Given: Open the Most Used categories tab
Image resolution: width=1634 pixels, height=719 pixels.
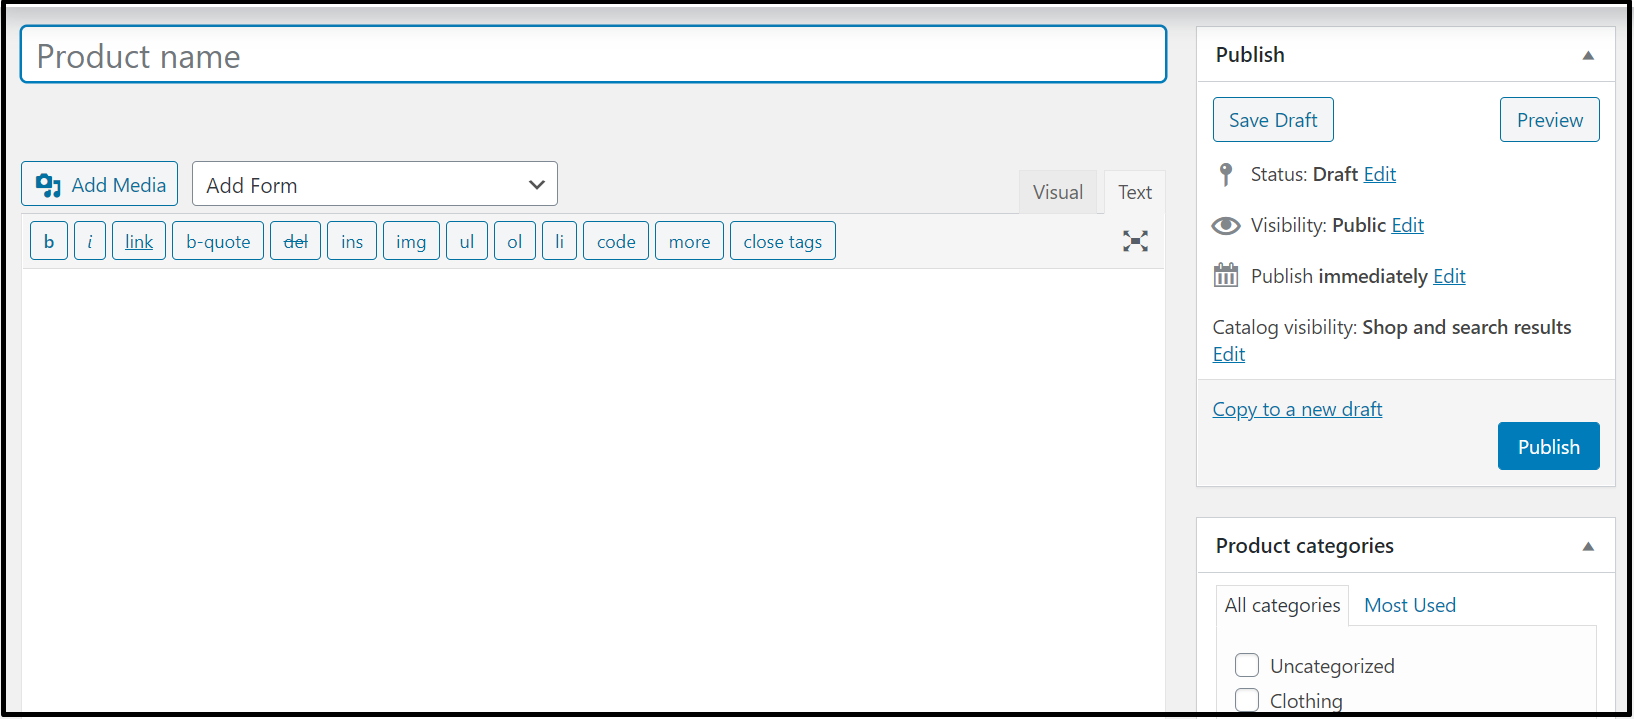Looking at the screenshot, I should coord(1410,605).
